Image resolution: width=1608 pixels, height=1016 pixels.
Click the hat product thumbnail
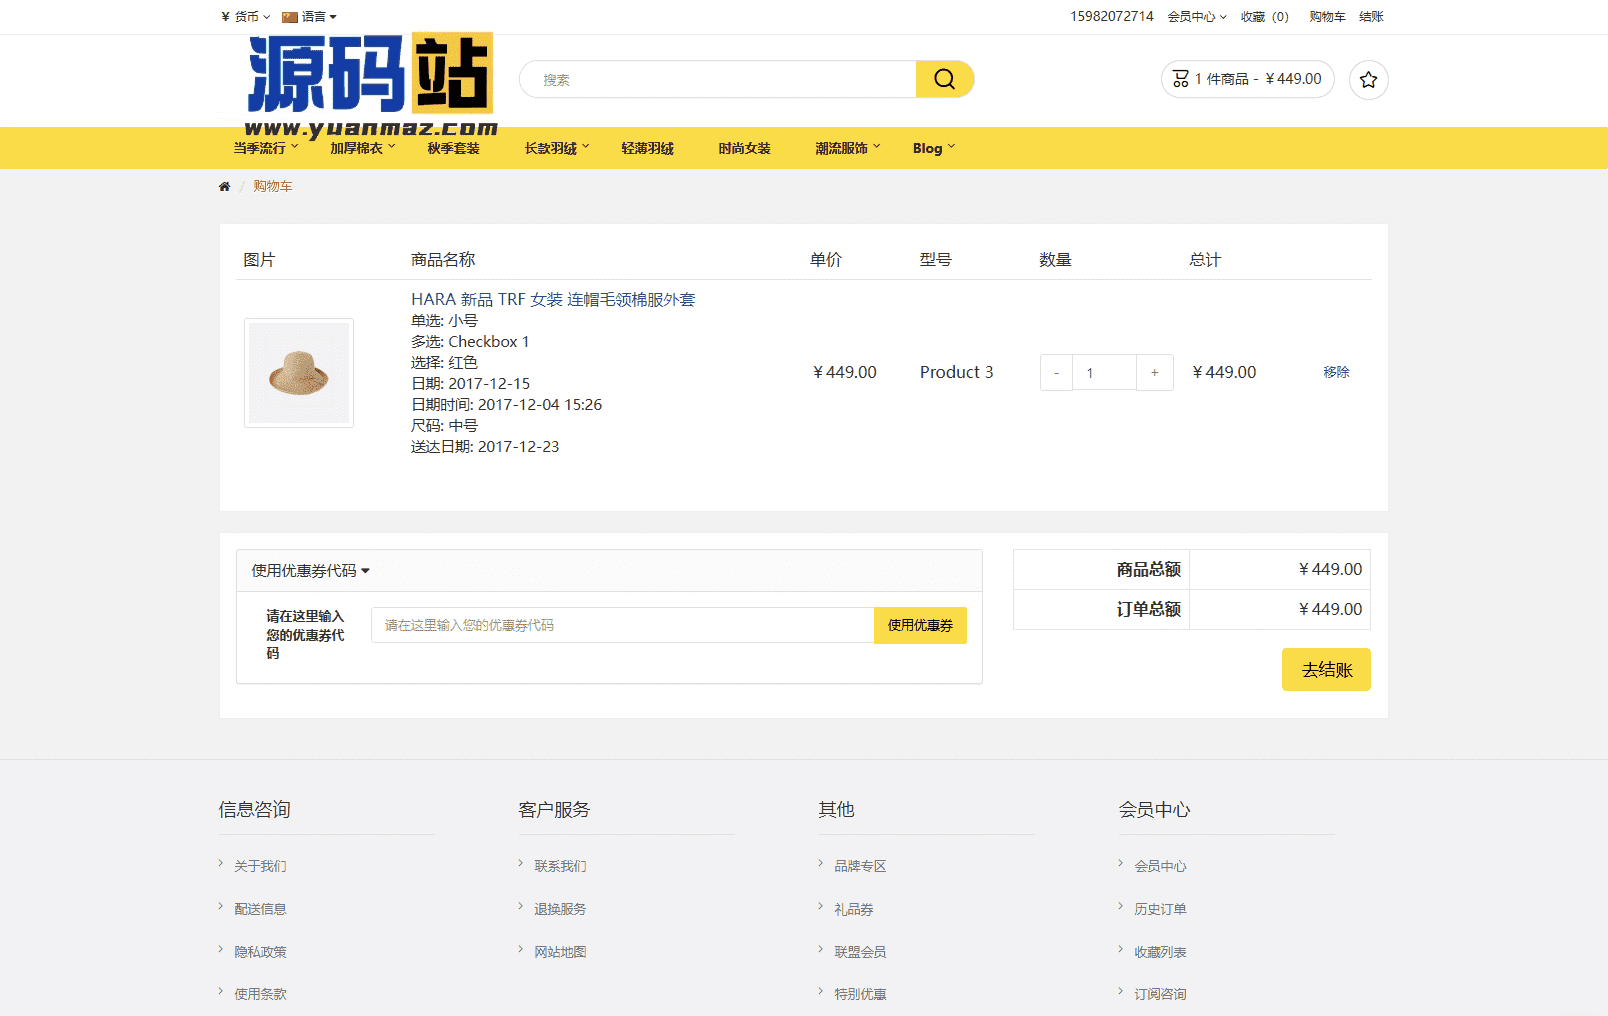pos(299,373)
